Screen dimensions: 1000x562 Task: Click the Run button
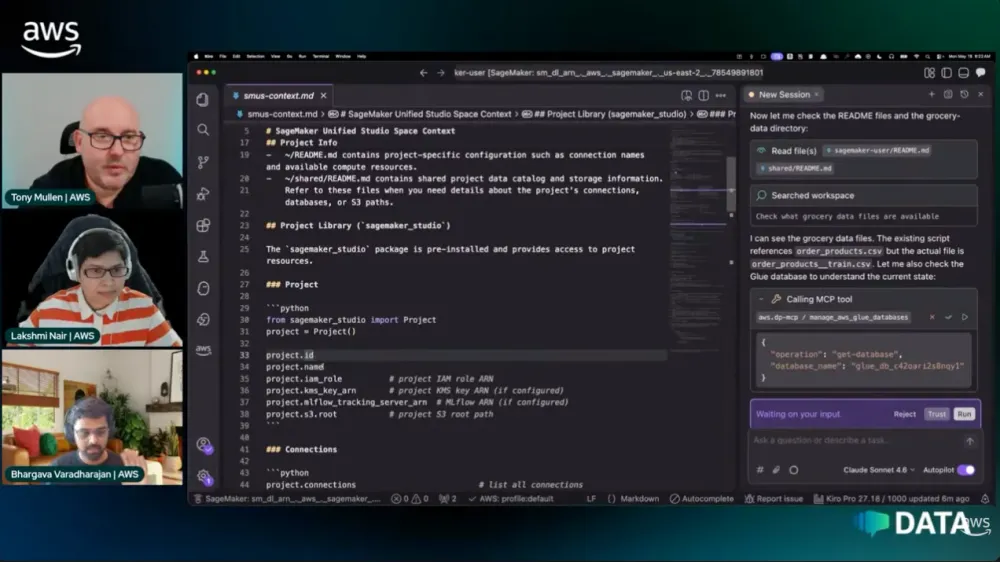964,414
